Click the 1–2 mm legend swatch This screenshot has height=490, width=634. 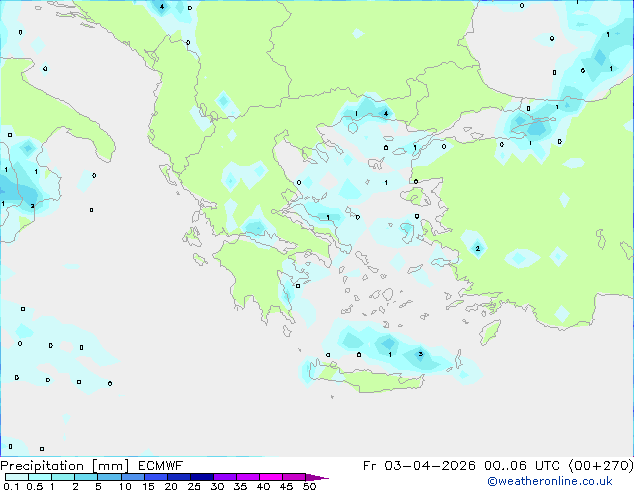[63, 477]
